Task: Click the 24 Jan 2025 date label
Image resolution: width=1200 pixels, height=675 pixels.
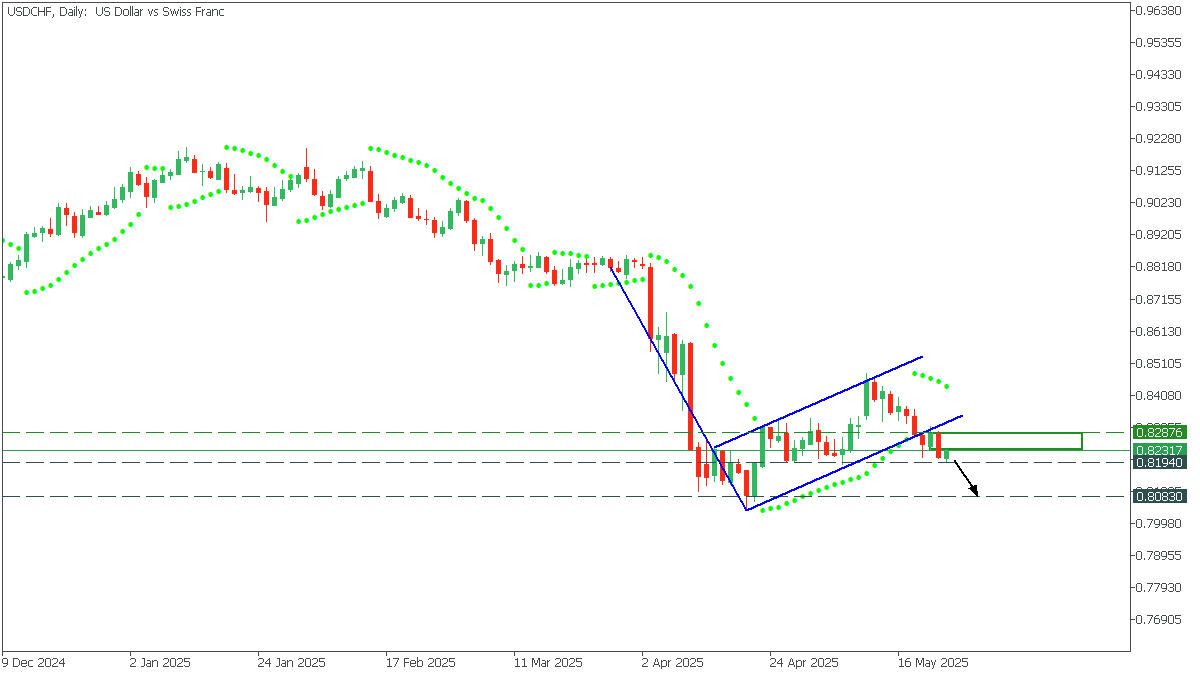Action: 291,663
